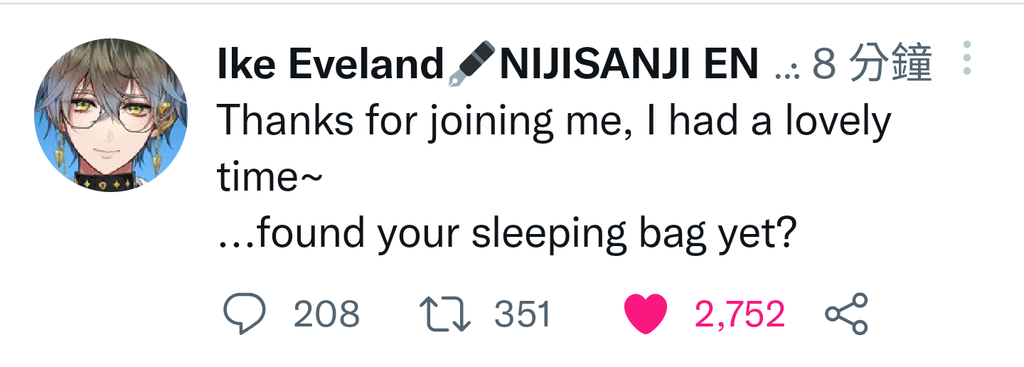Click the 208 reply count
Viewport: 1024px width, 367px height.
tap(326, 314)
